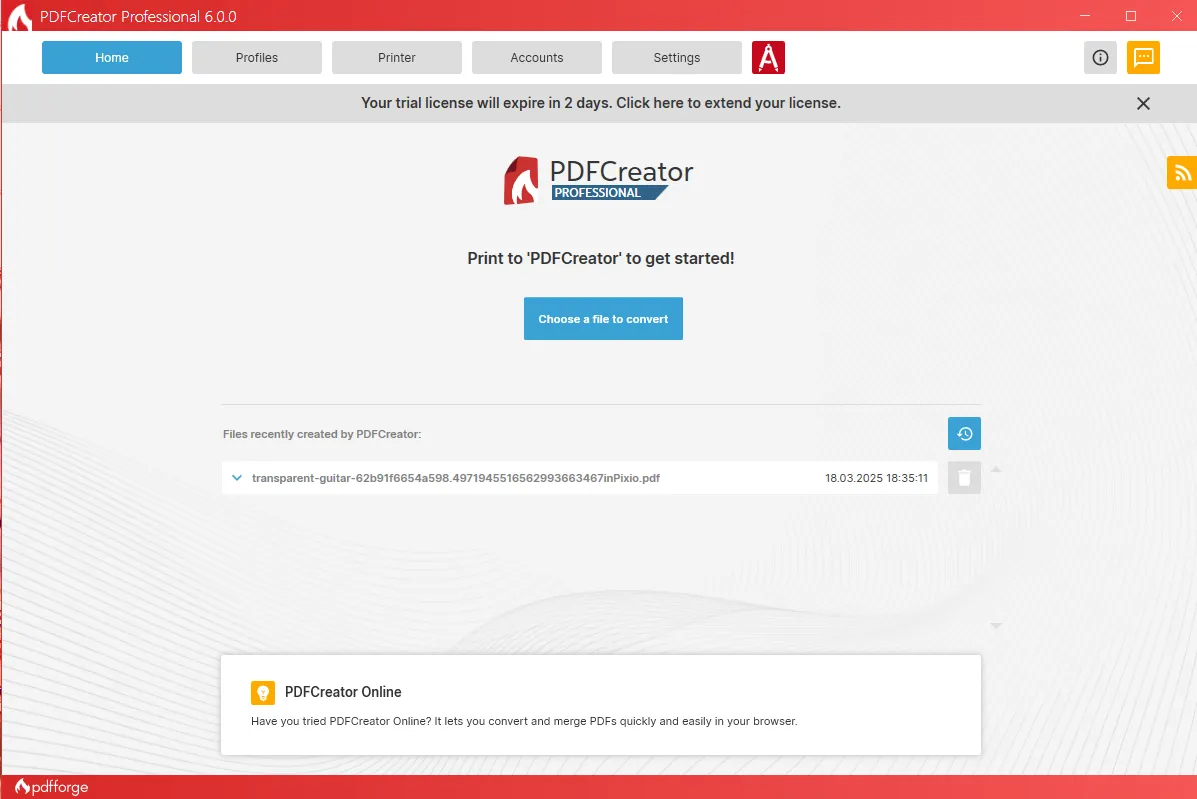Switch to the Profiles tab

256,57
